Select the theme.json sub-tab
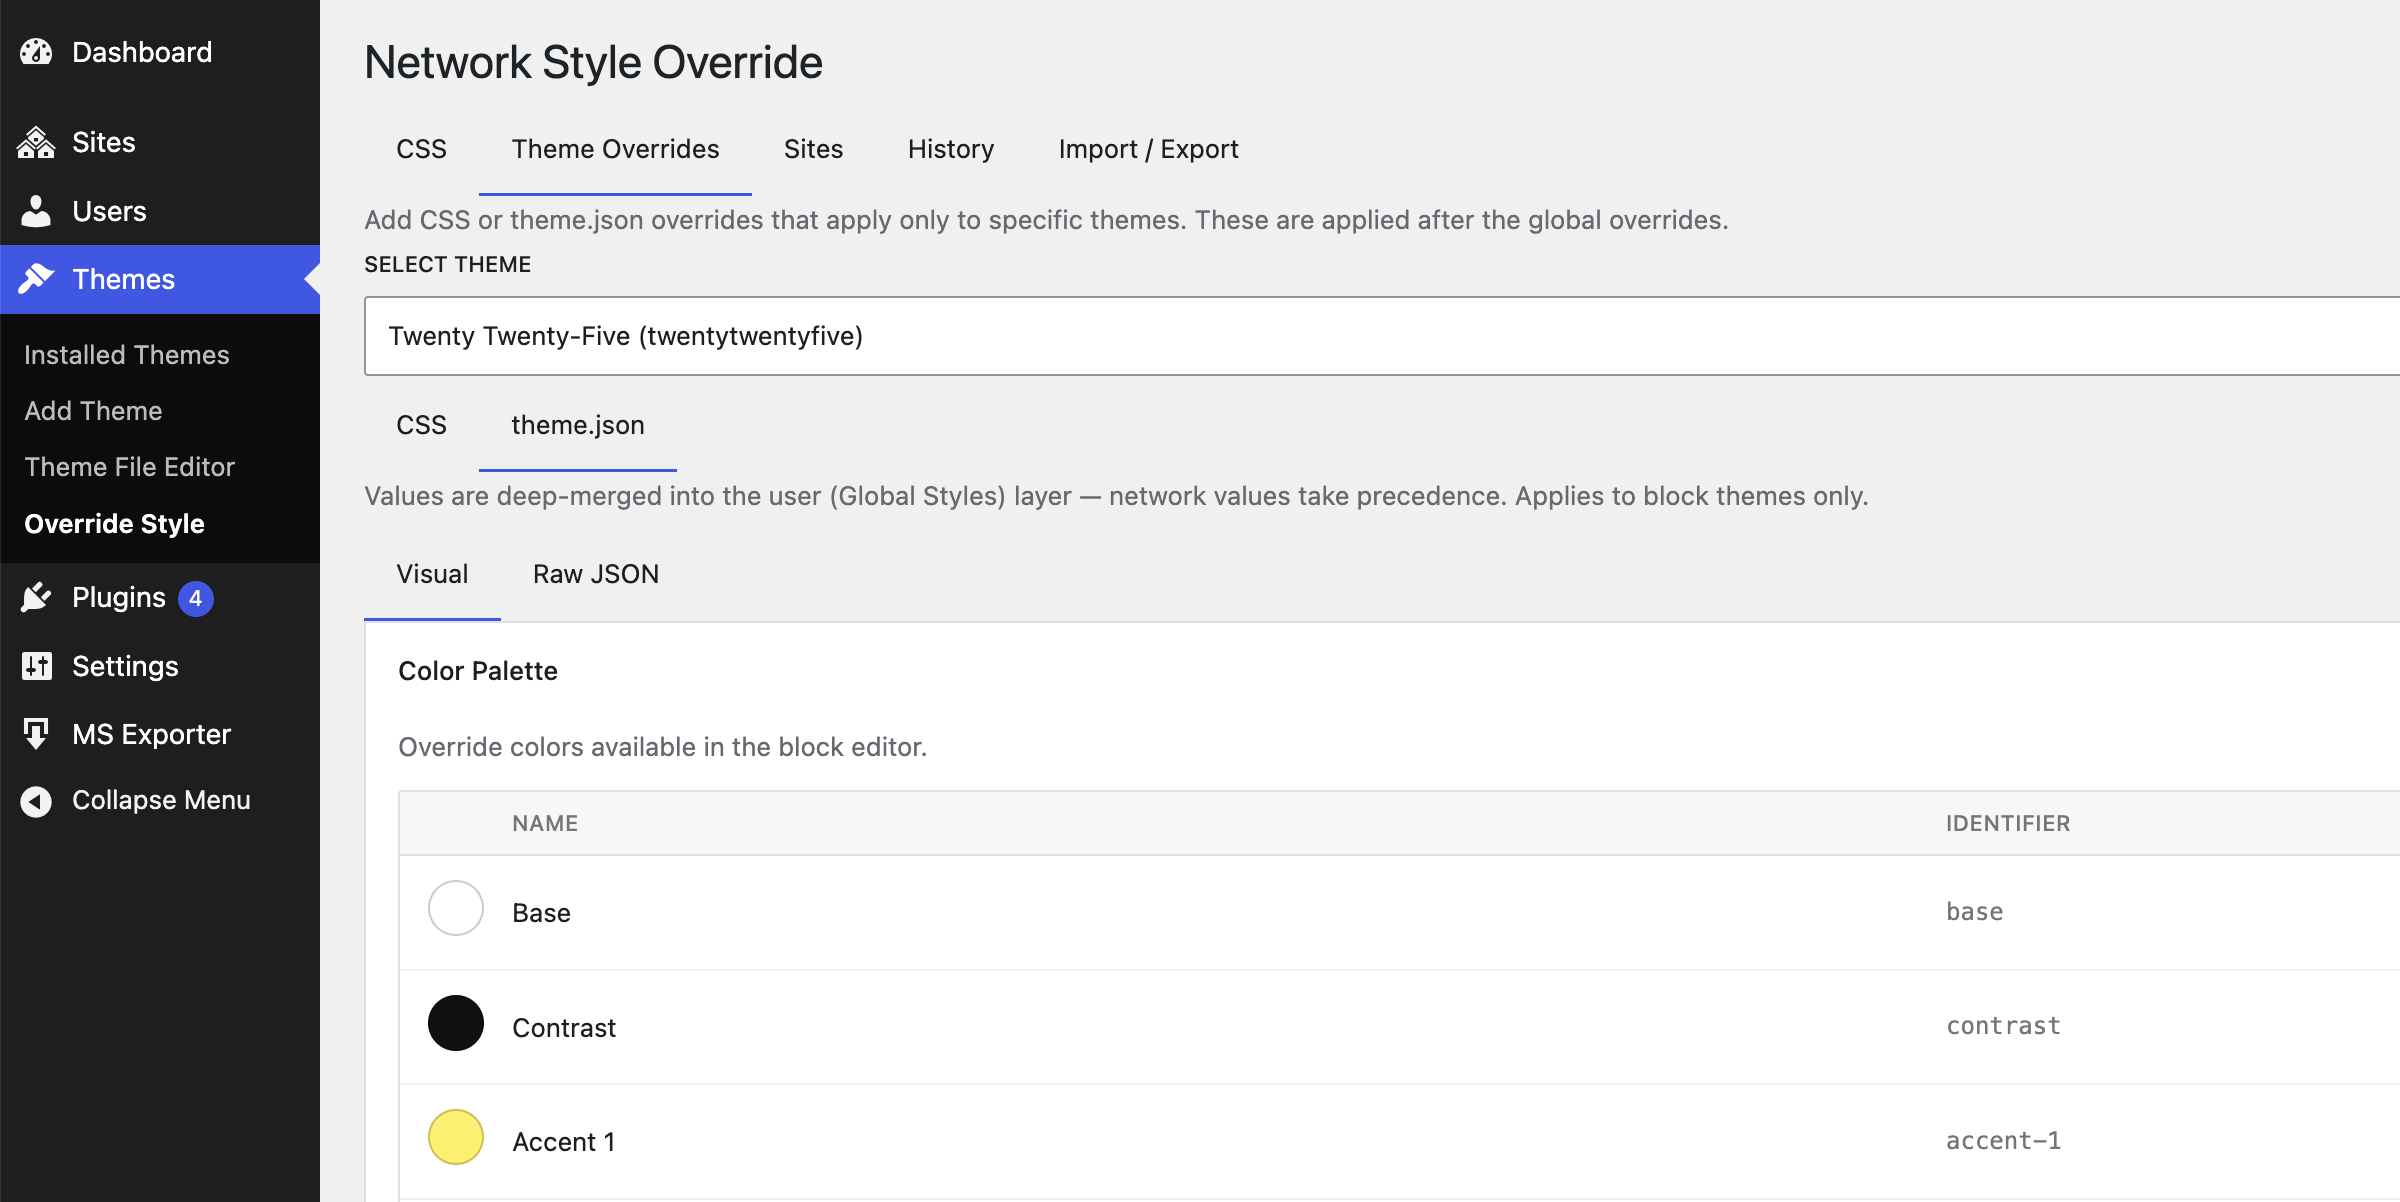 (577, 425)
